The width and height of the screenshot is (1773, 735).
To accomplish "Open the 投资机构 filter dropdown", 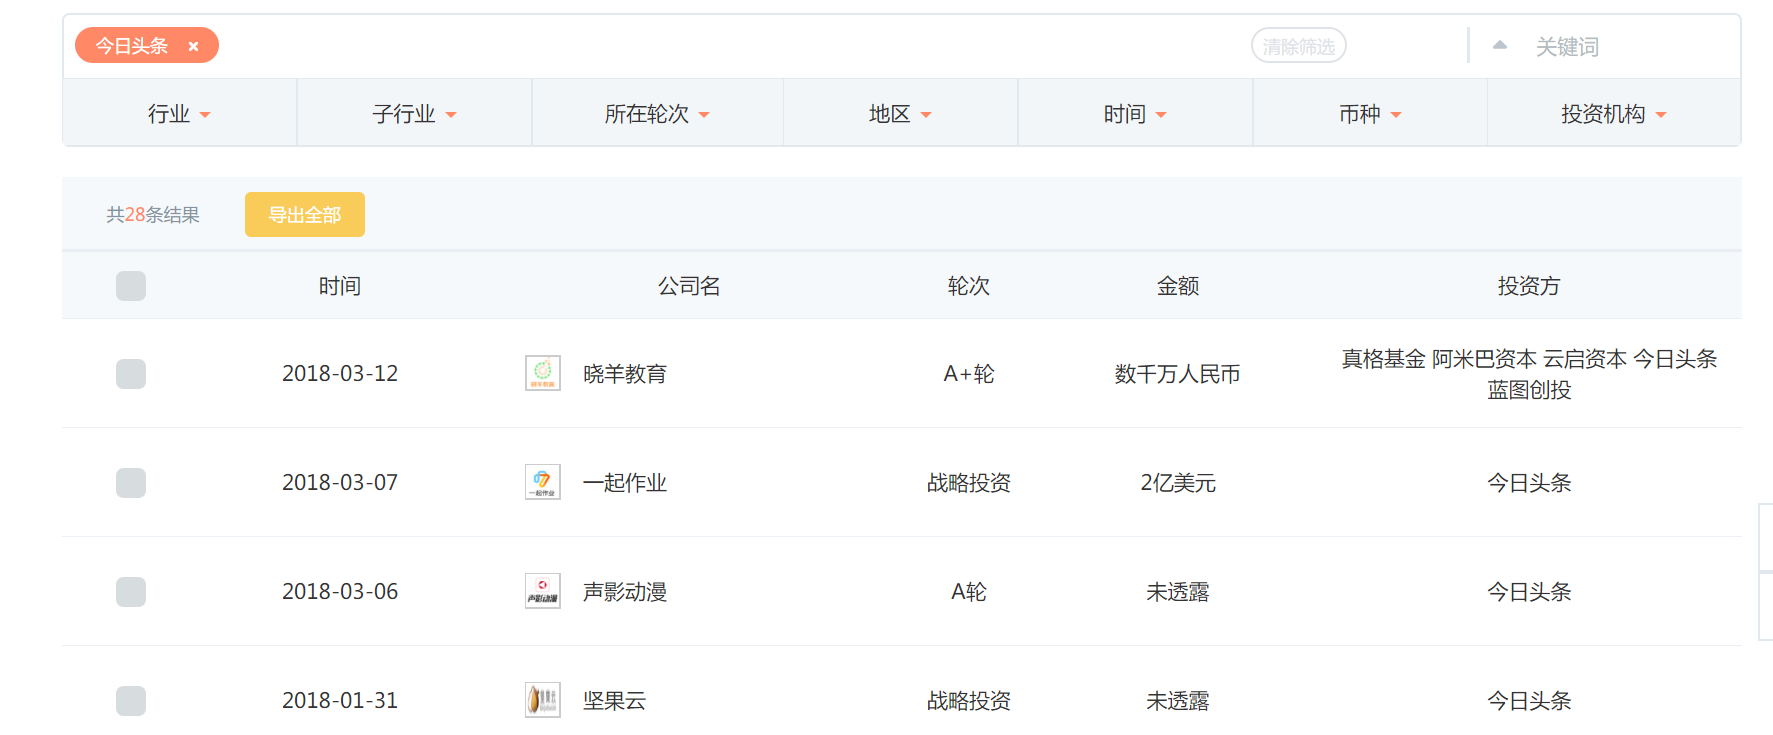I will (1614, 114).
